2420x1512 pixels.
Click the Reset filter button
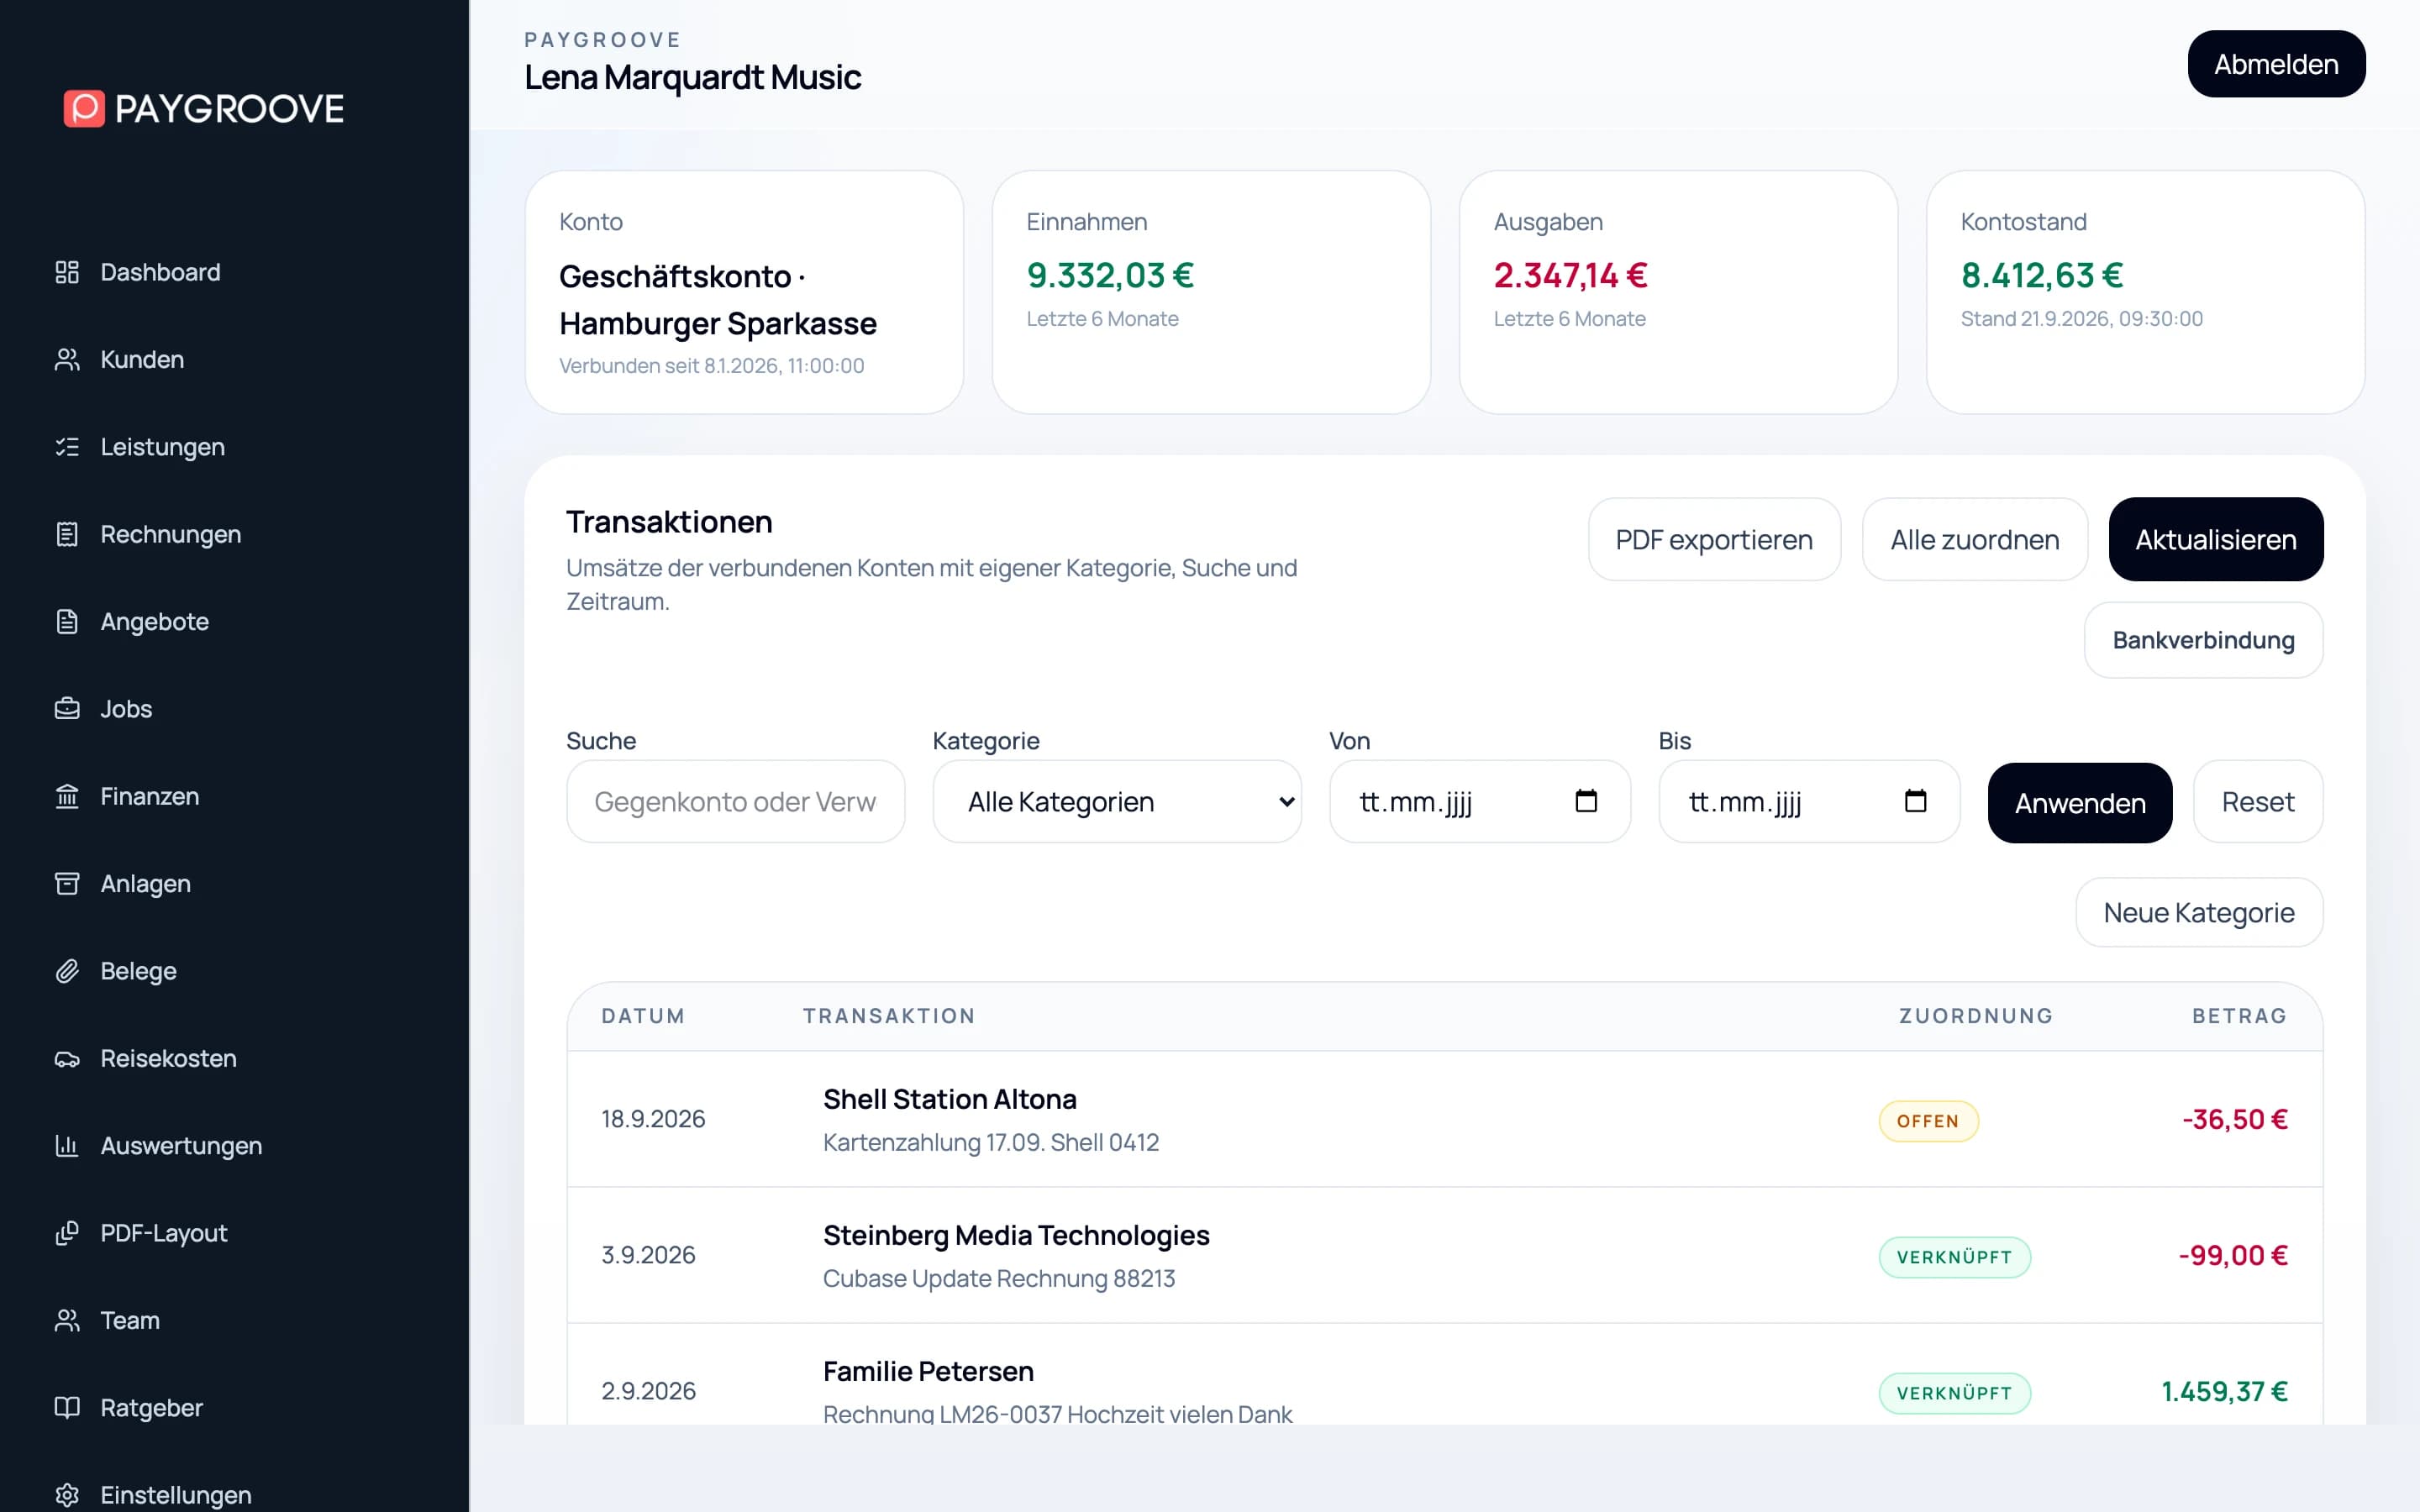point(2258,802)
